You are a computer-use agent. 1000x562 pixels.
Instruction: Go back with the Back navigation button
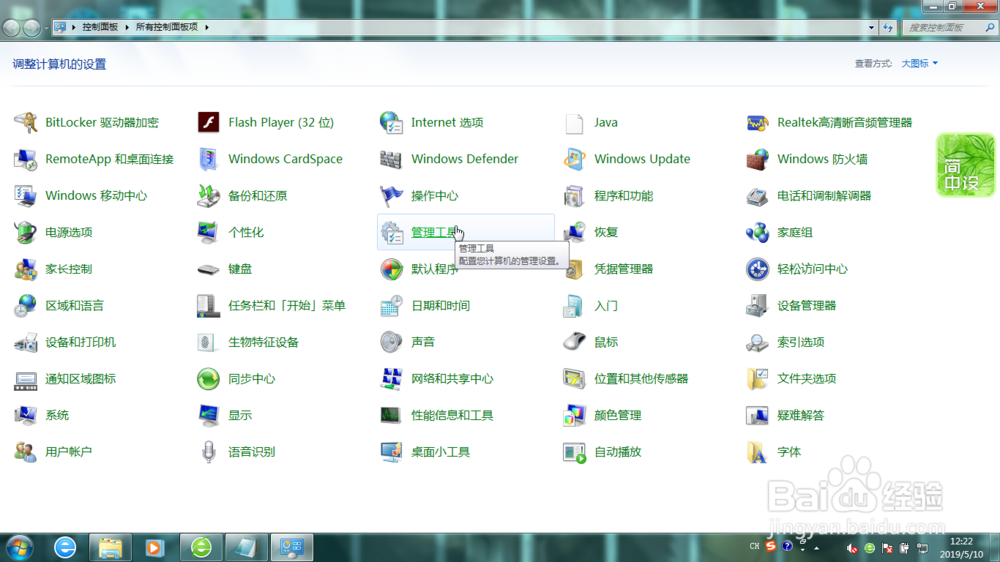(11, 27)
